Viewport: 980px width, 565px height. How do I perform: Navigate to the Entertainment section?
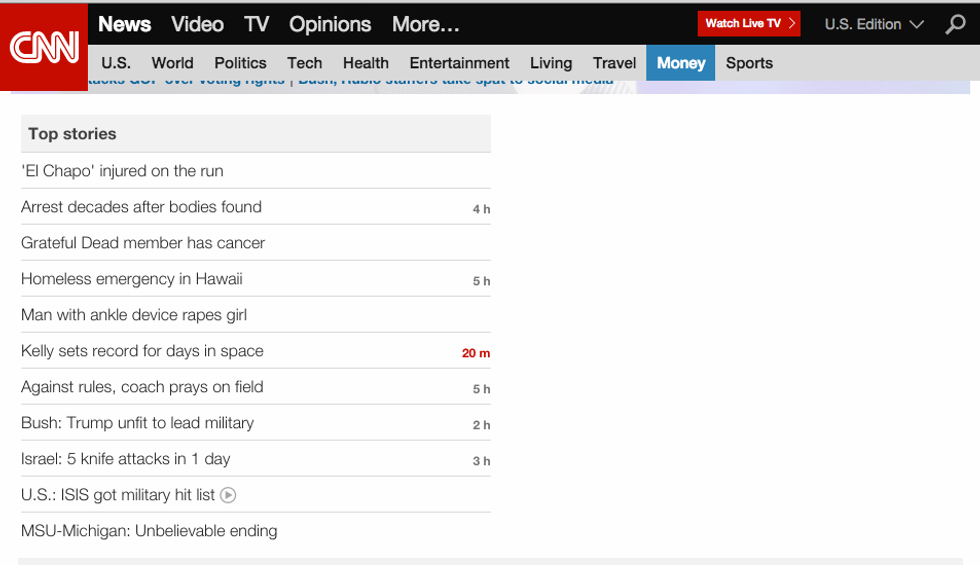click(459, 63)
